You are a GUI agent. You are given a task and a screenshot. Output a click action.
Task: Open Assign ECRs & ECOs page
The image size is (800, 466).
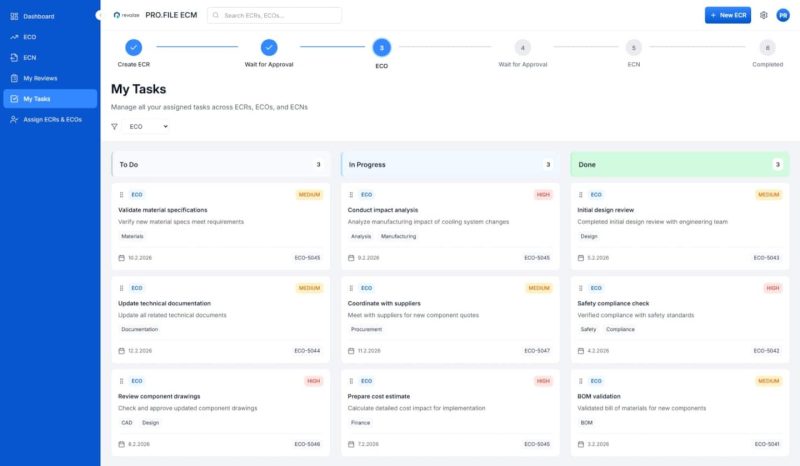50,119
